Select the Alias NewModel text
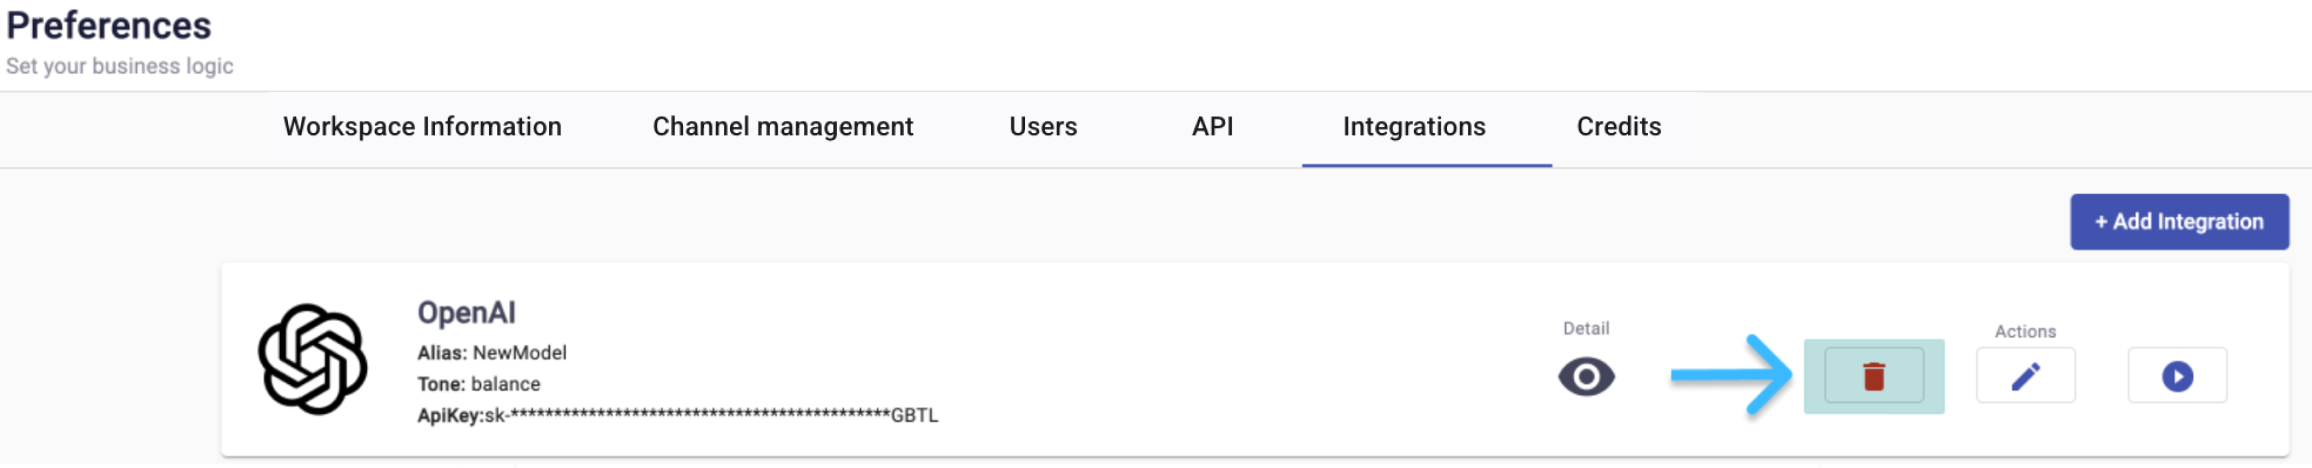The width and height of the screenshot is (2312, 468). point(492,353)
